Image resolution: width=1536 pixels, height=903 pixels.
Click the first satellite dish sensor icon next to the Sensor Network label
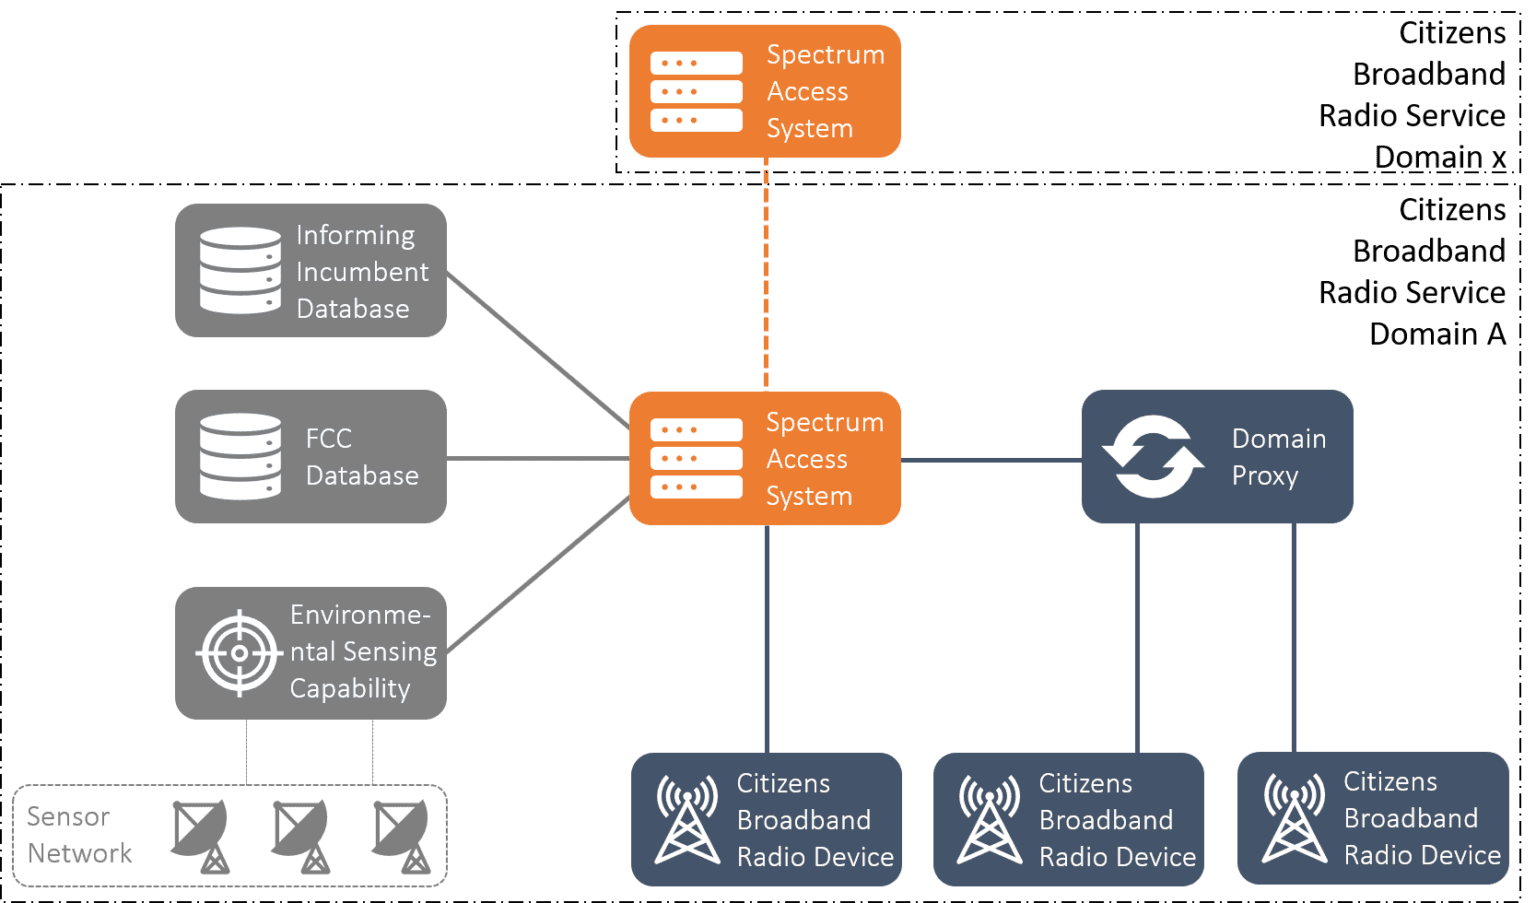pyautogui.click(x=201, y=837)
